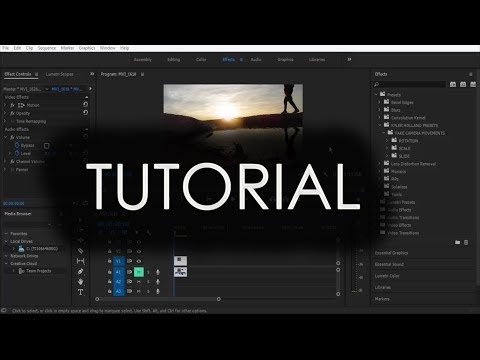This screenshot has width=480, height=360.
Task: Open Effect Controls panel menu
Action: click(36, 74)
